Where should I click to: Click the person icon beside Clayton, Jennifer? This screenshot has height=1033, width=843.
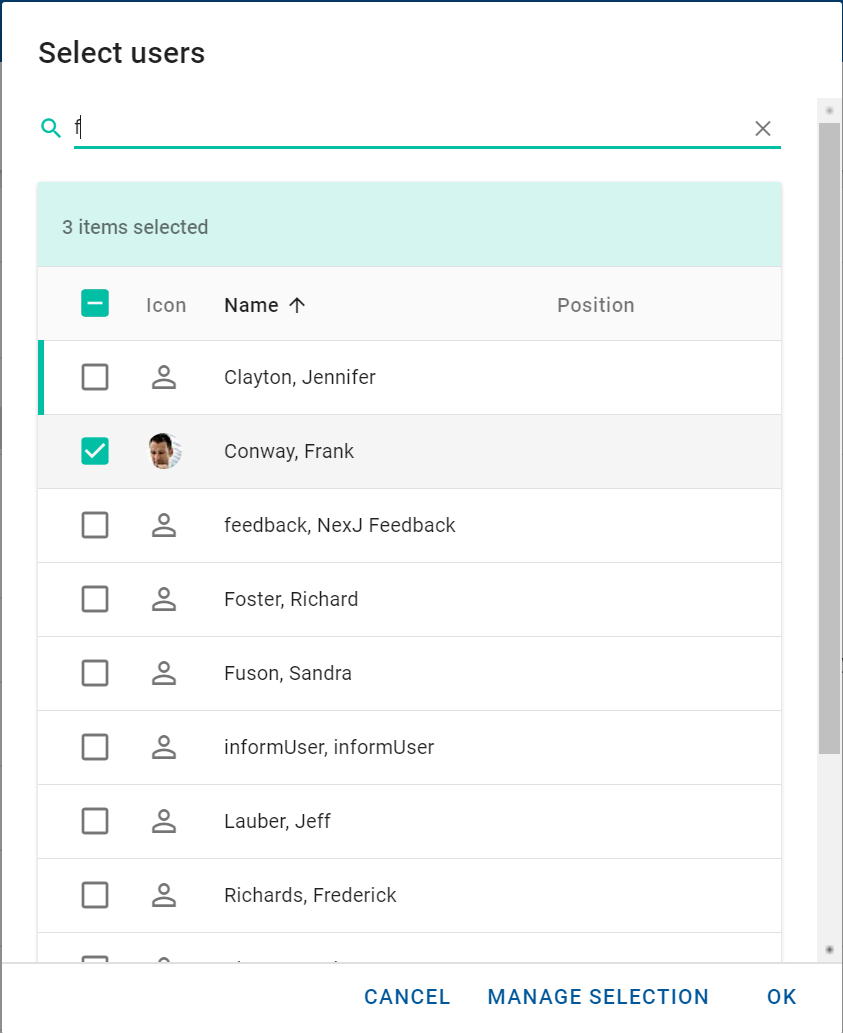pyautogui.click(x=164, y=377)
